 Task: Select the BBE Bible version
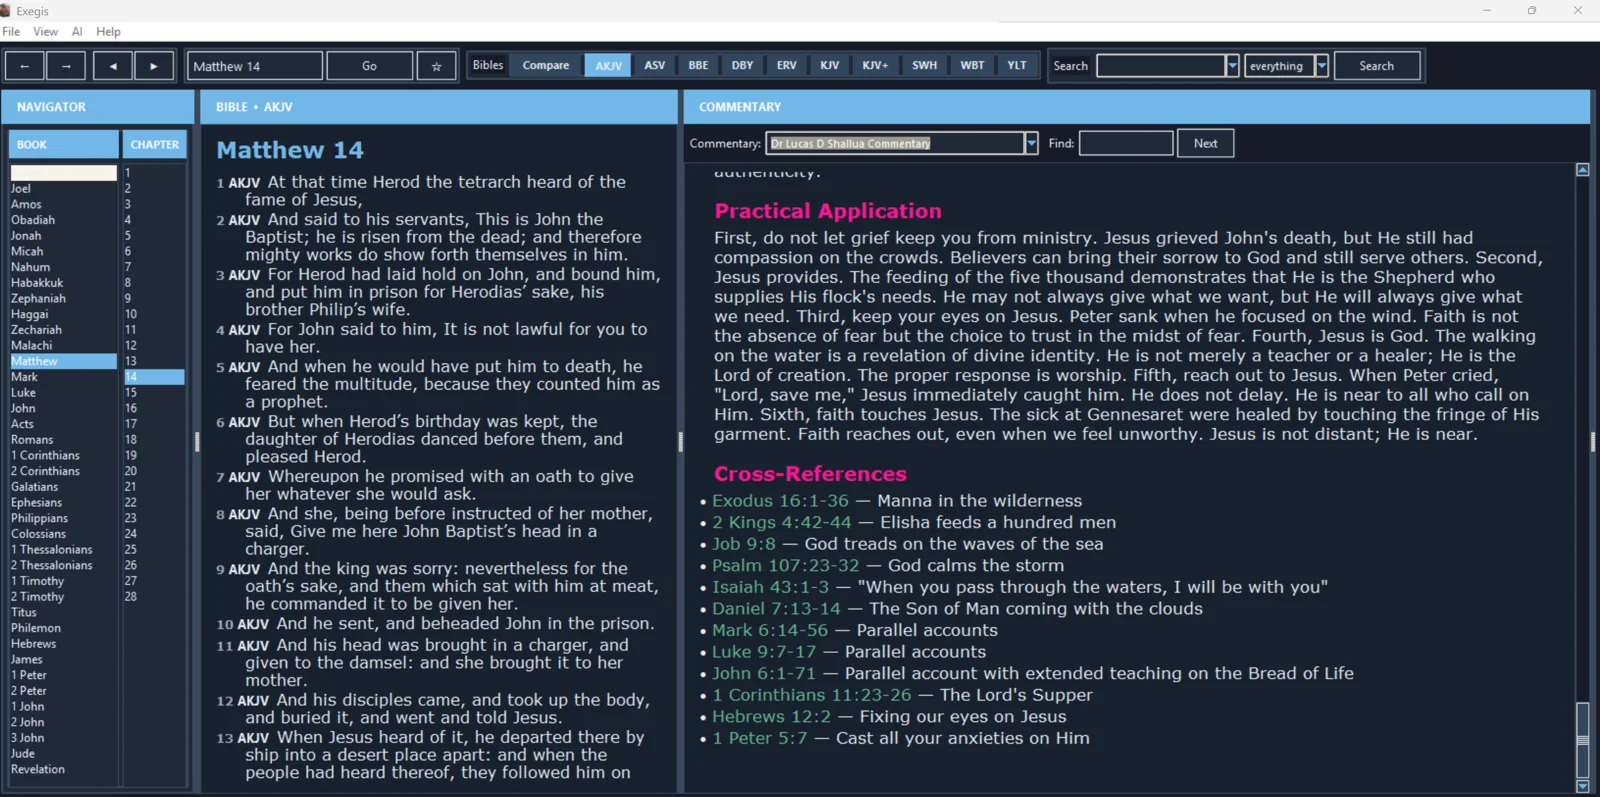click(698, 65)
